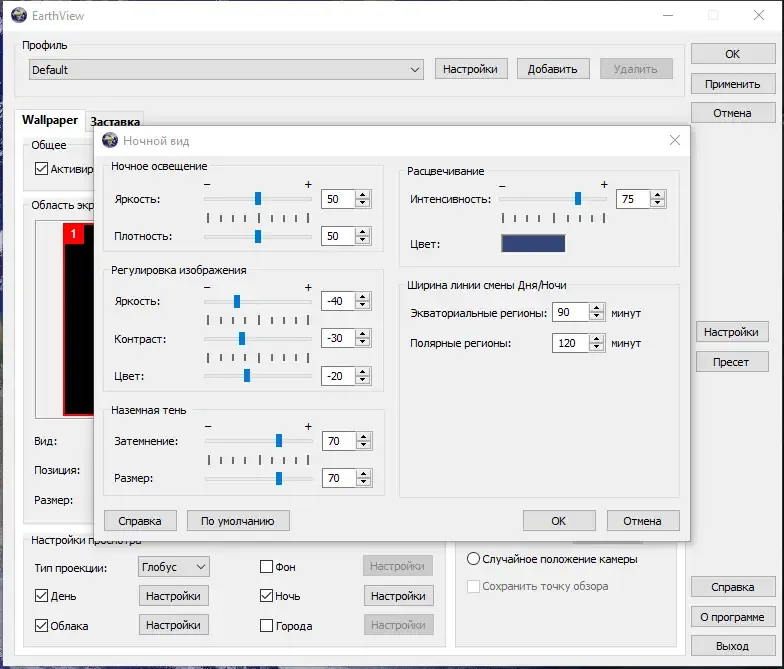Decrease night lighting Плотность spinner down arrow
This screenshot has width=784, height=669.
(362, 240)
